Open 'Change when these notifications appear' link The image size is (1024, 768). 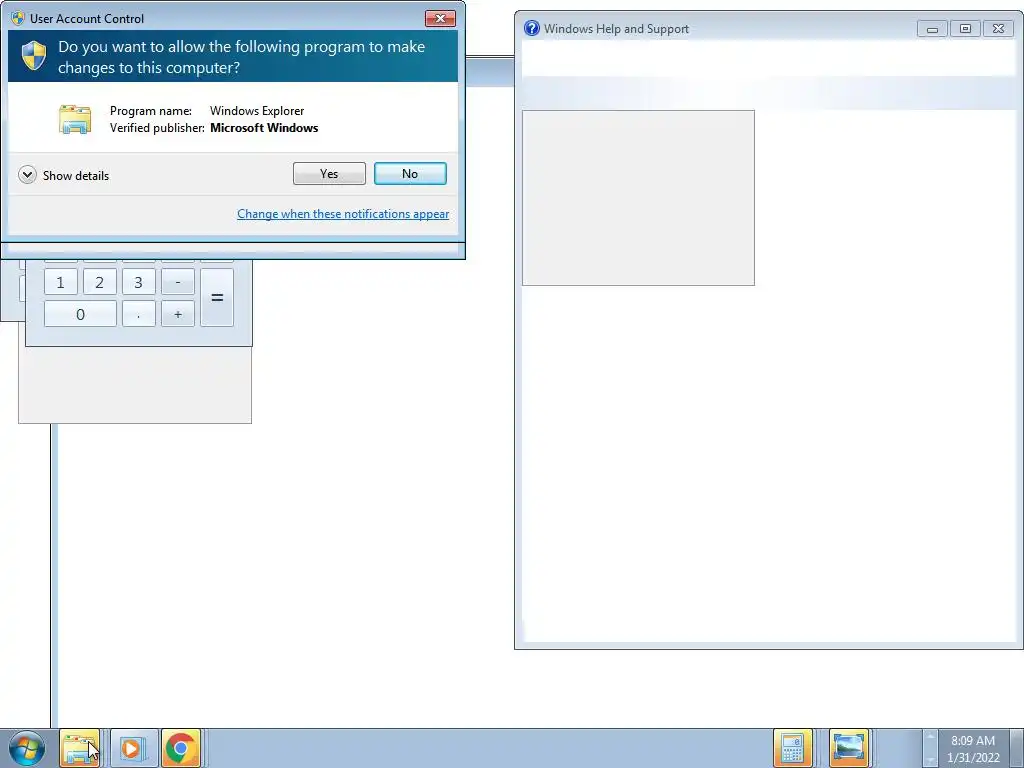click(343, 214)
